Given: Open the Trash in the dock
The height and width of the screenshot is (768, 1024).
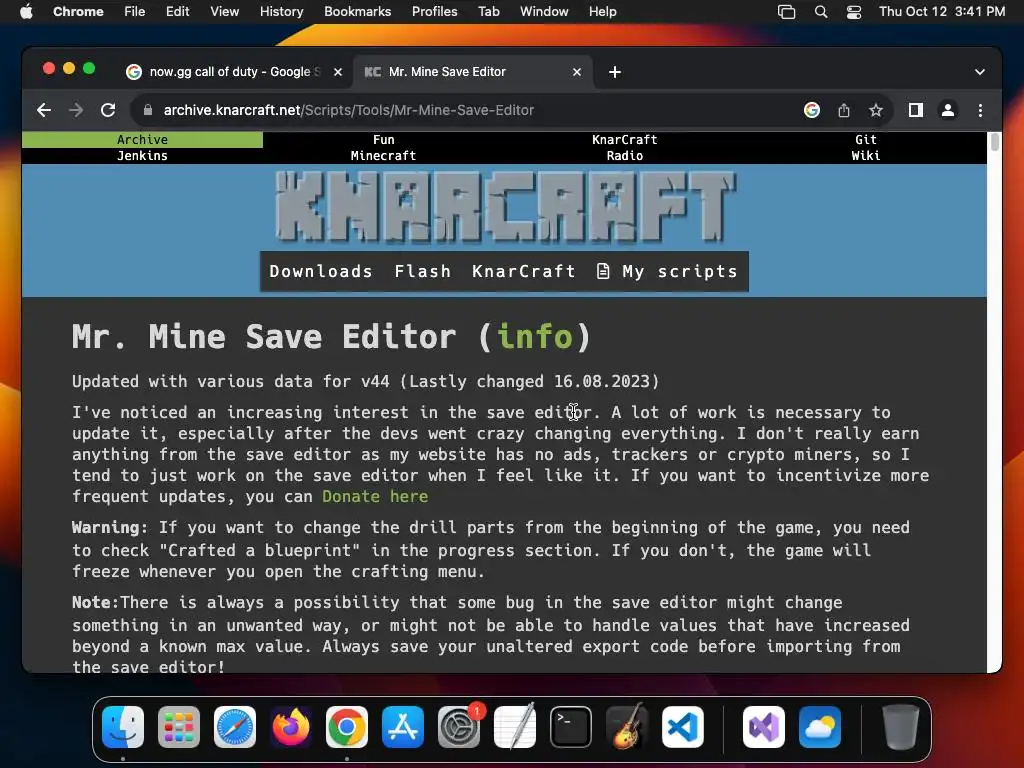Looking at the screenshot, I should pyautogui.click(x=901, y=727).
